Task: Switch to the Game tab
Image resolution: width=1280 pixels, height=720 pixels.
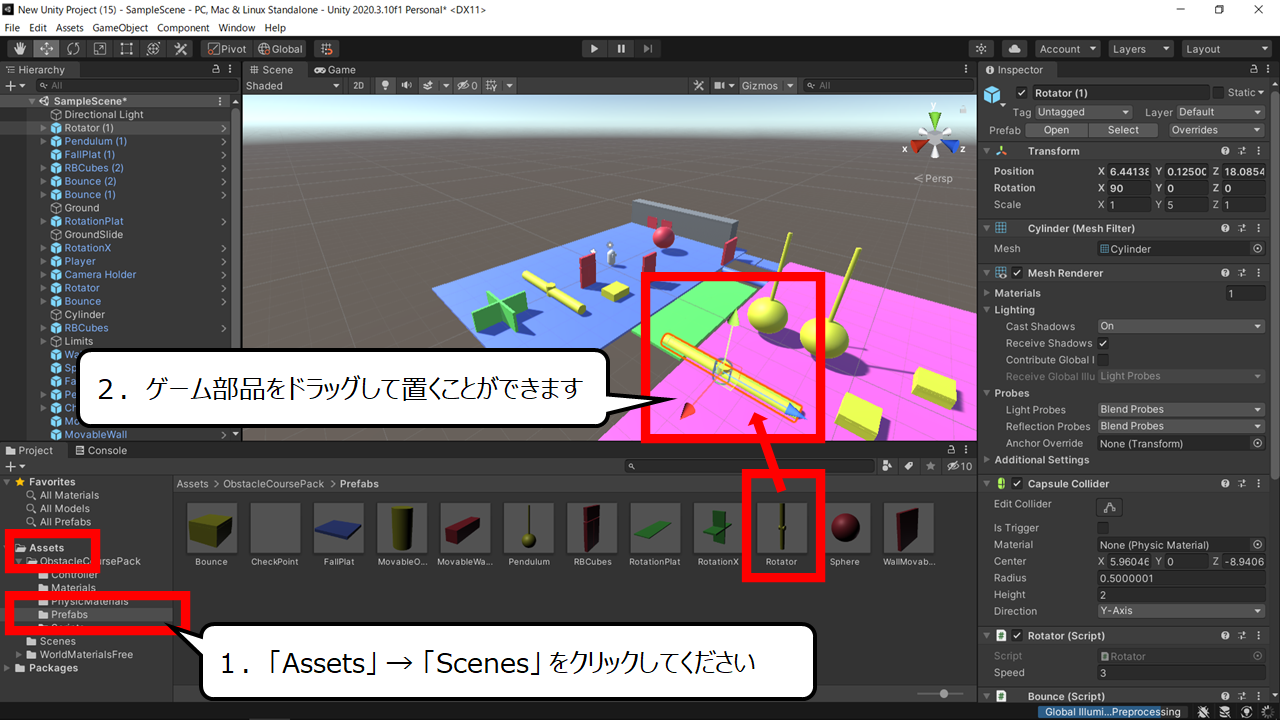Action: coord(335,70)
